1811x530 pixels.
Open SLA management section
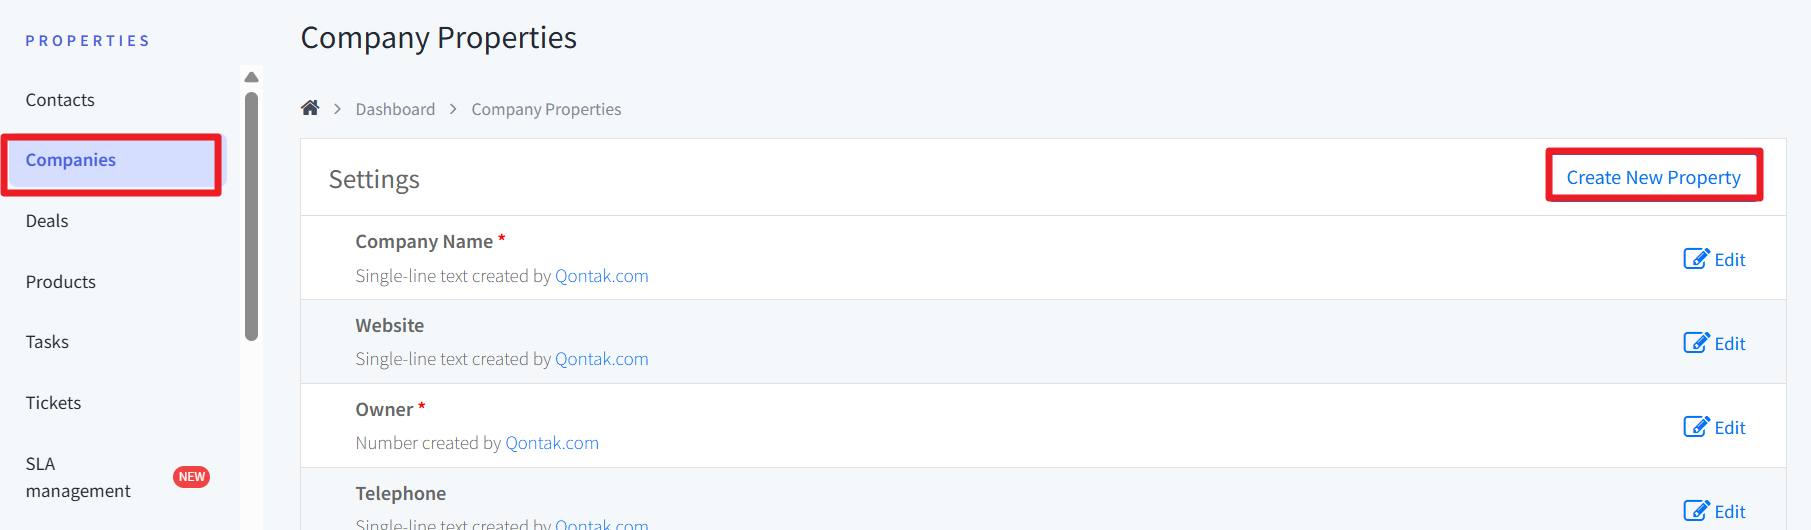pos(78,477)
